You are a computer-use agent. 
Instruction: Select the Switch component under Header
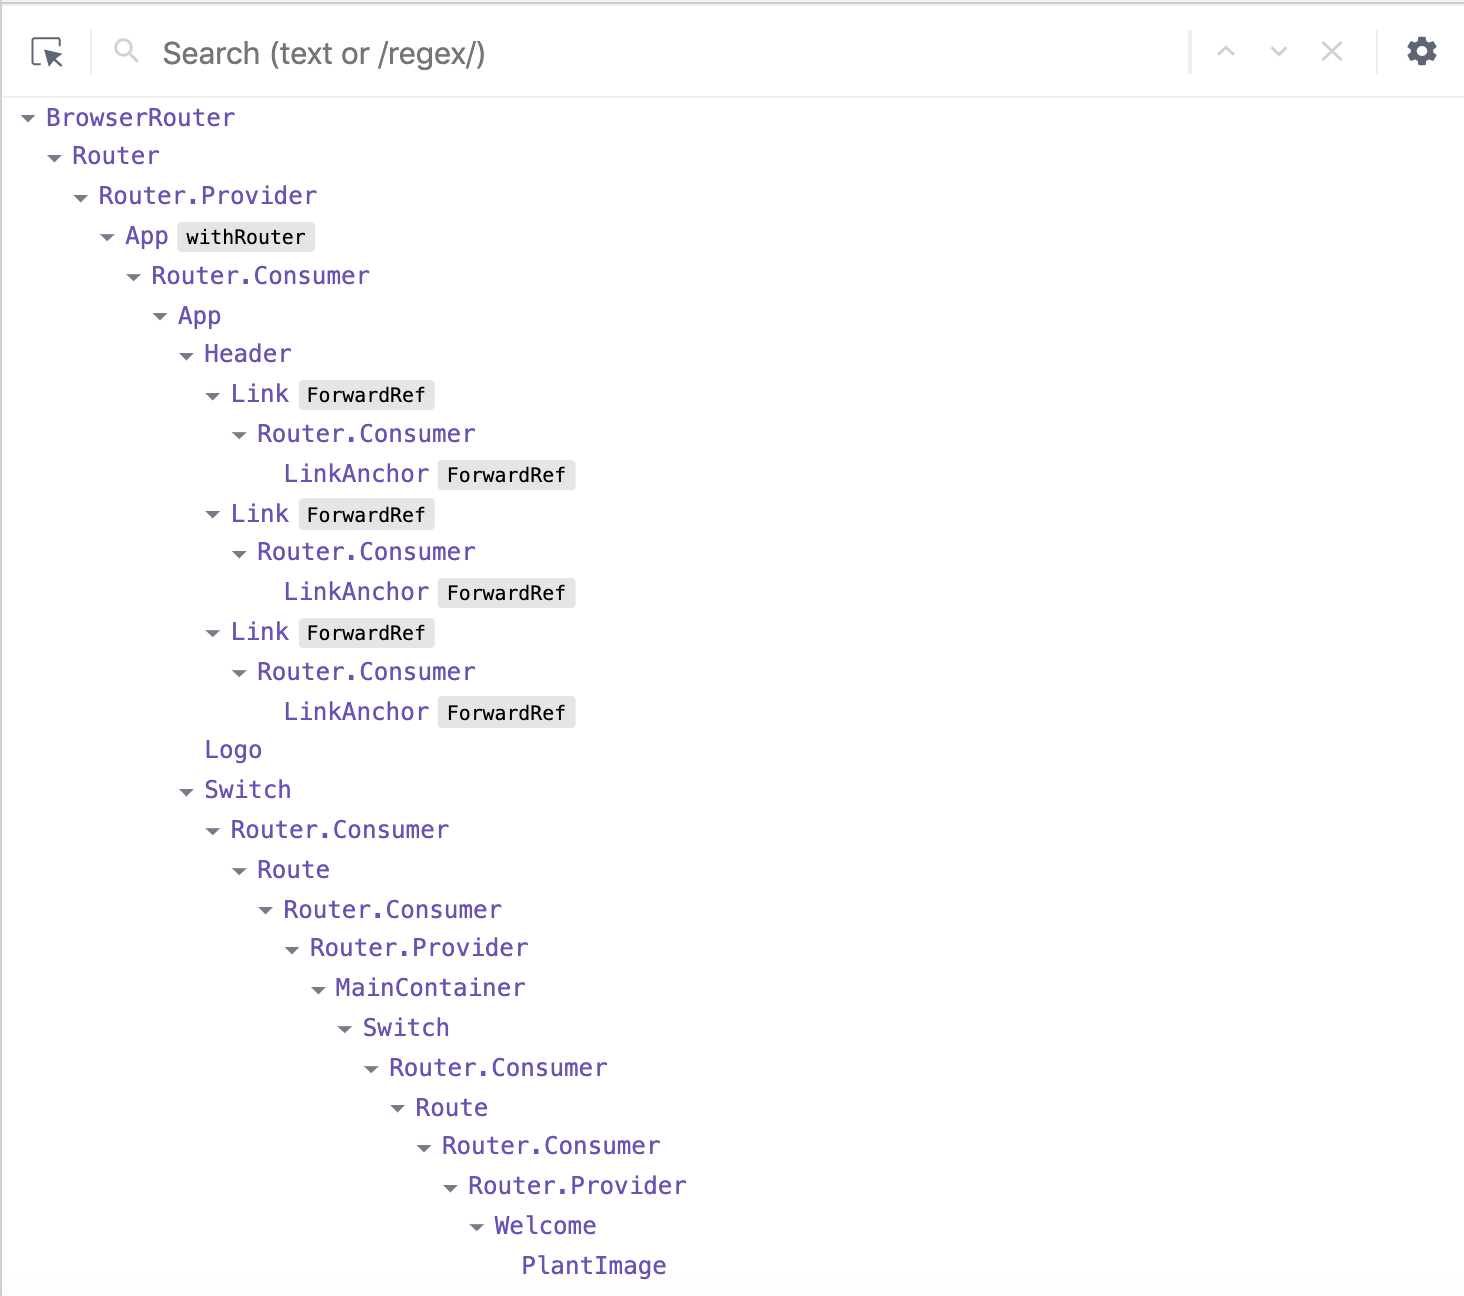coord(247,789)
